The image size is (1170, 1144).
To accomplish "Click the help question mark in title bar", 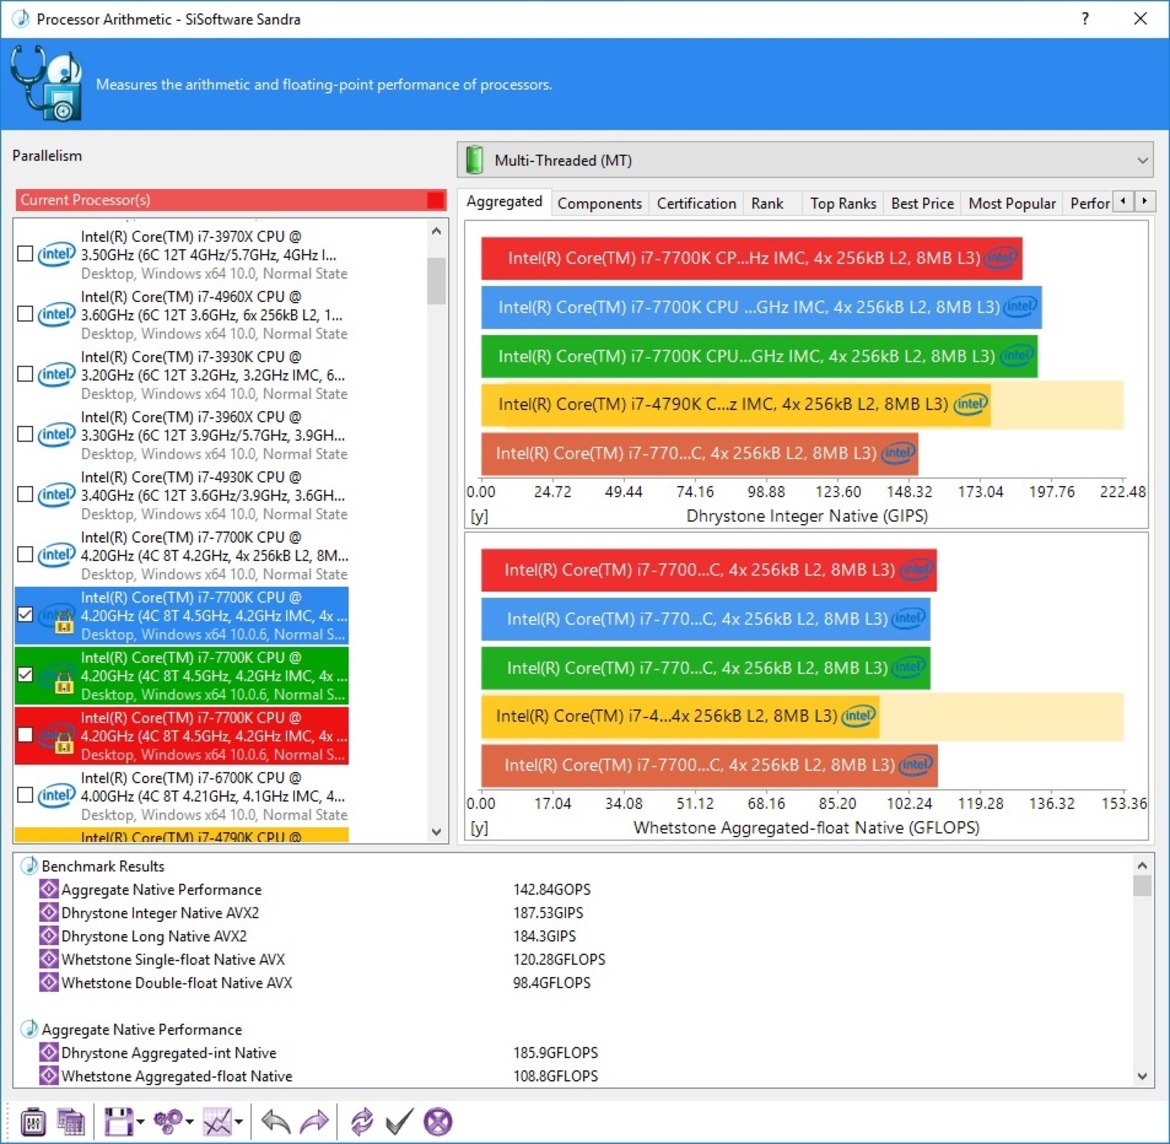I will [1085, 19].
